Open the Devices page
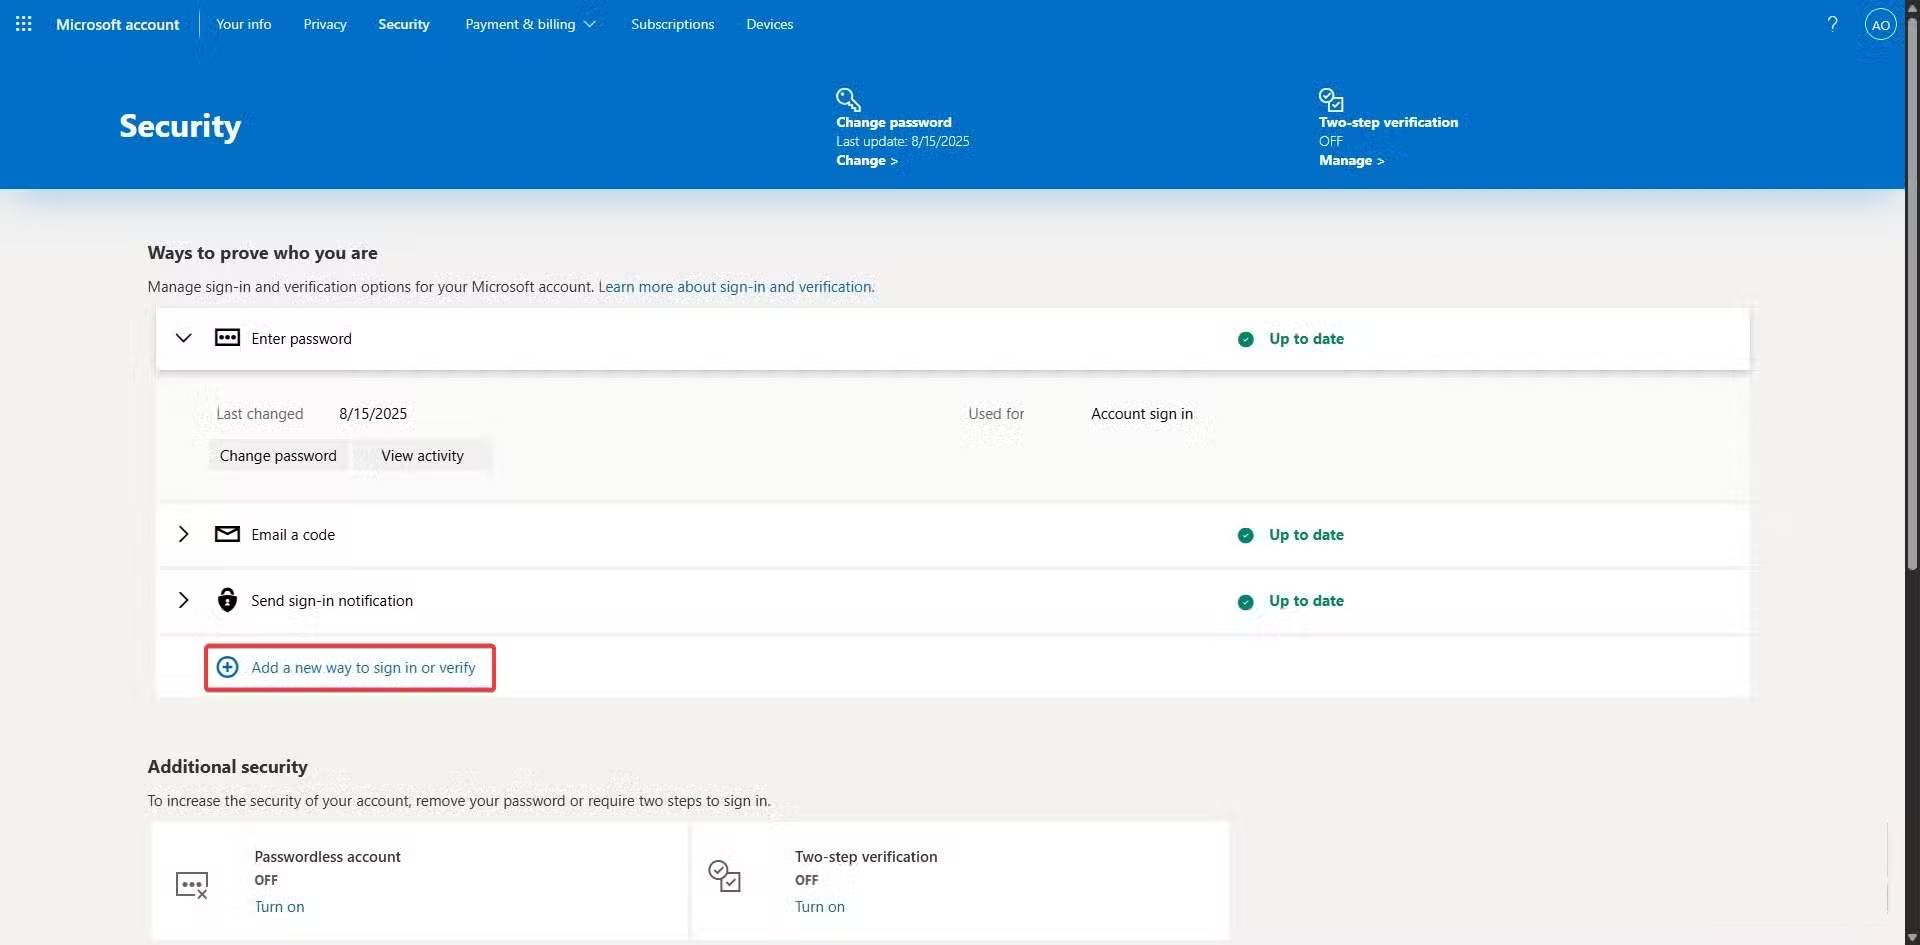This screenshot has height=945, width=1920. point(769,23)
